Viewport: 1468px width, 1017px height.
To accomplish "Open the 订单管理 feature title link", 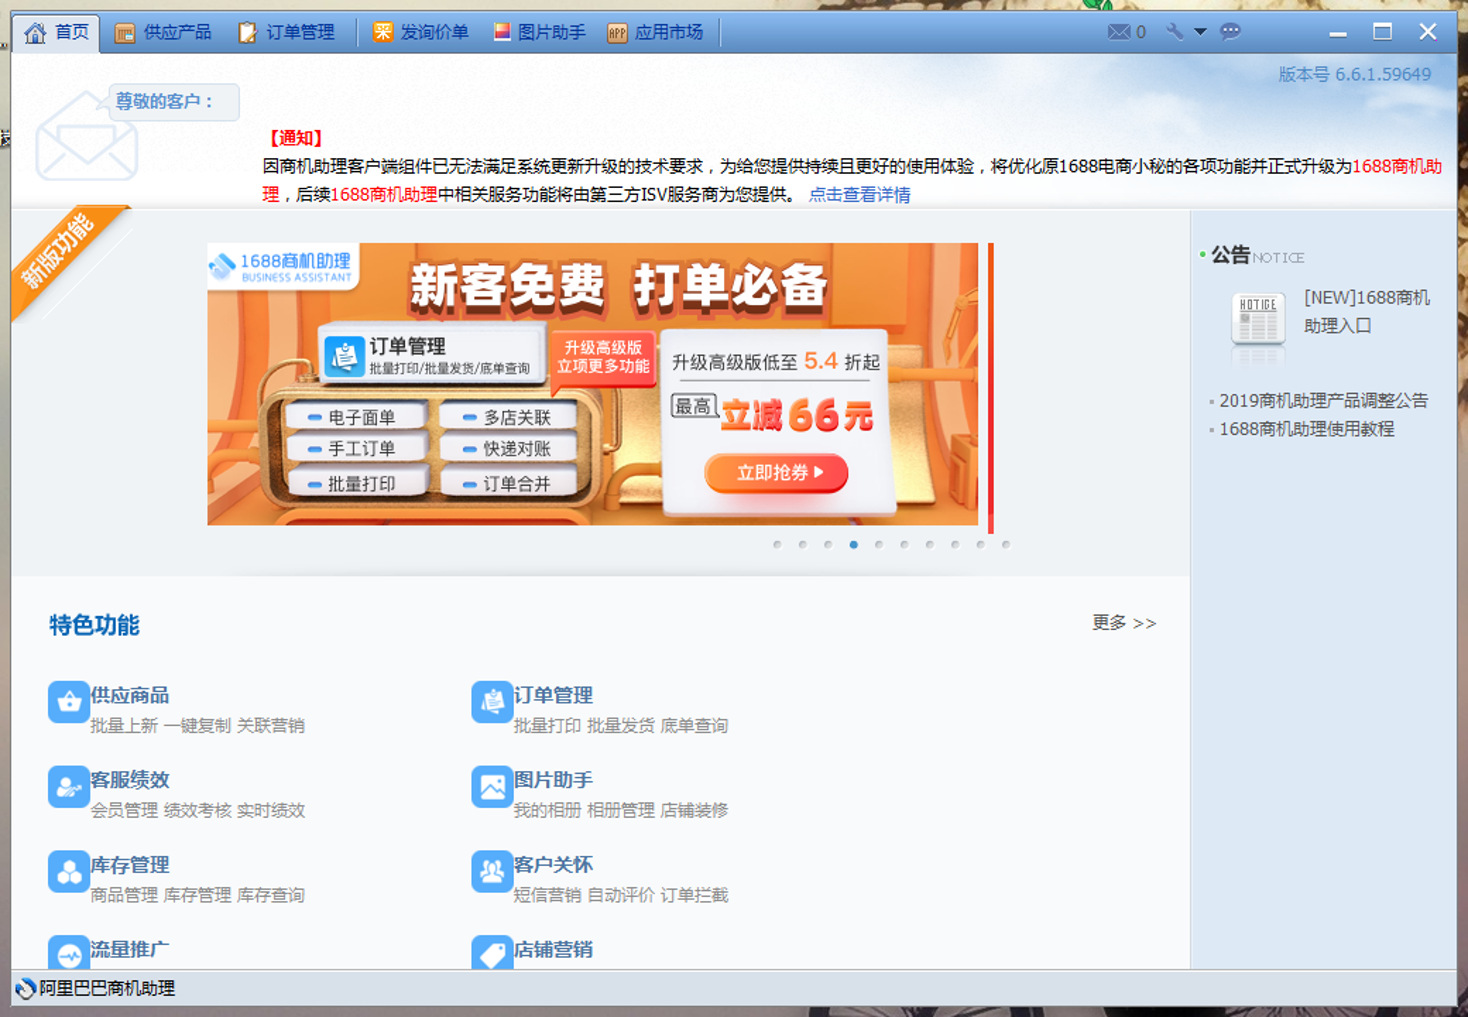I will 553,695.
